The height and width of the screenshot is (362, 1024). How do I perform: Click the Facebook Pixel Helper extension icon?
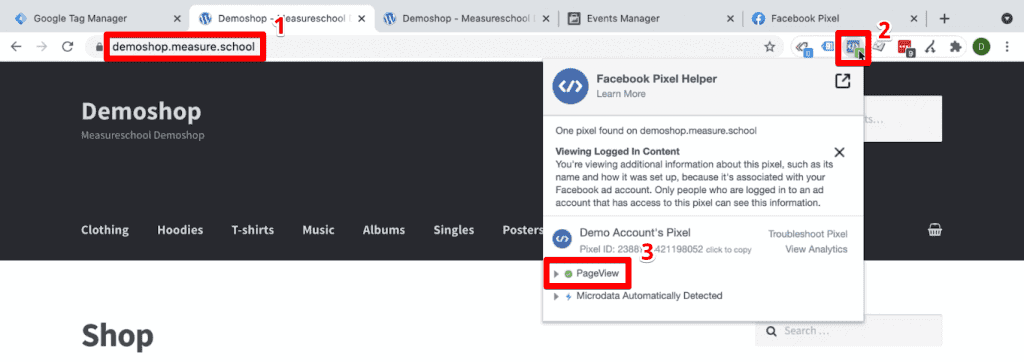tap(853, 47)
